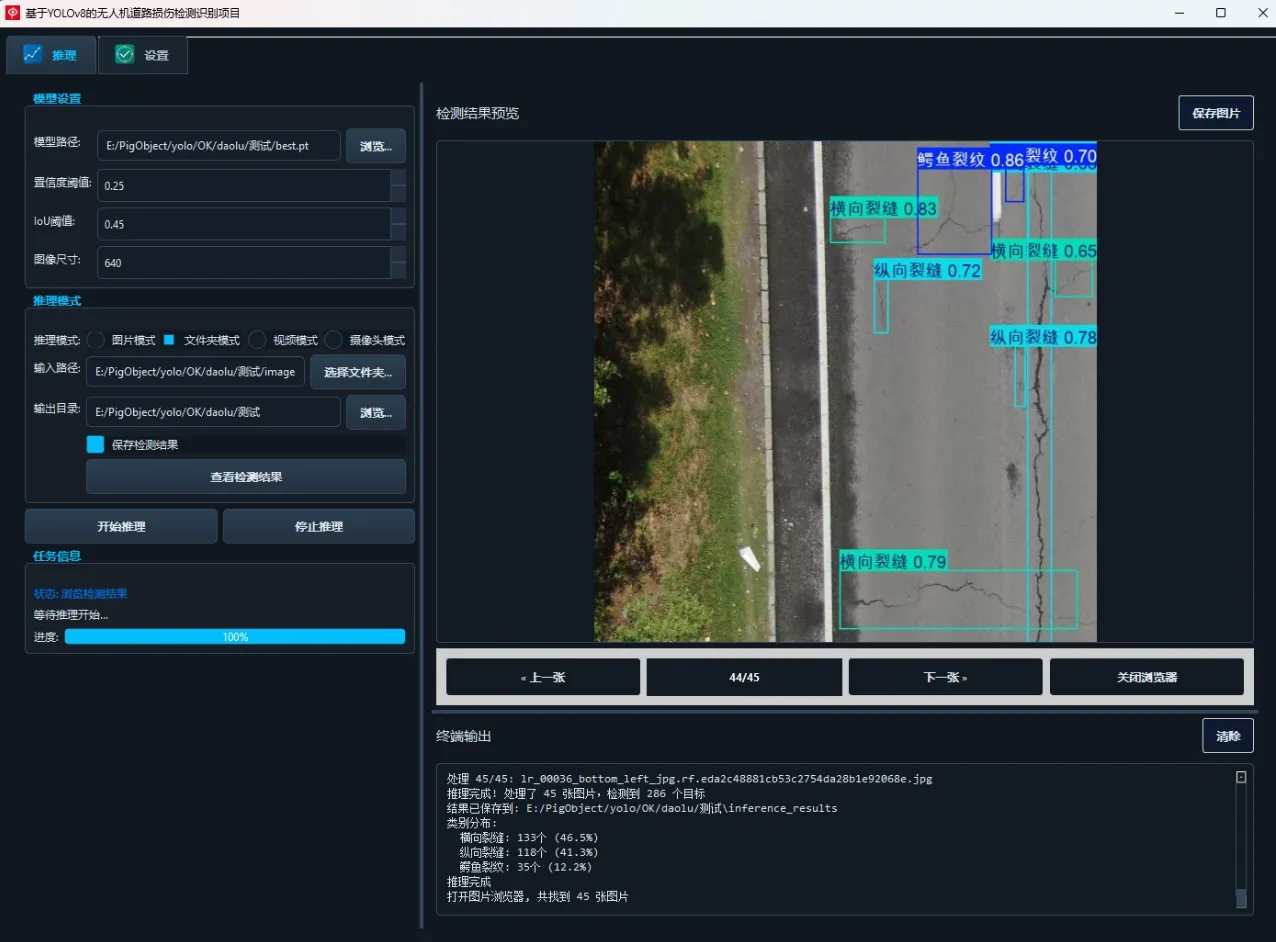Click the '结果已保存到' log line
1276x942 pixels.
642,808
